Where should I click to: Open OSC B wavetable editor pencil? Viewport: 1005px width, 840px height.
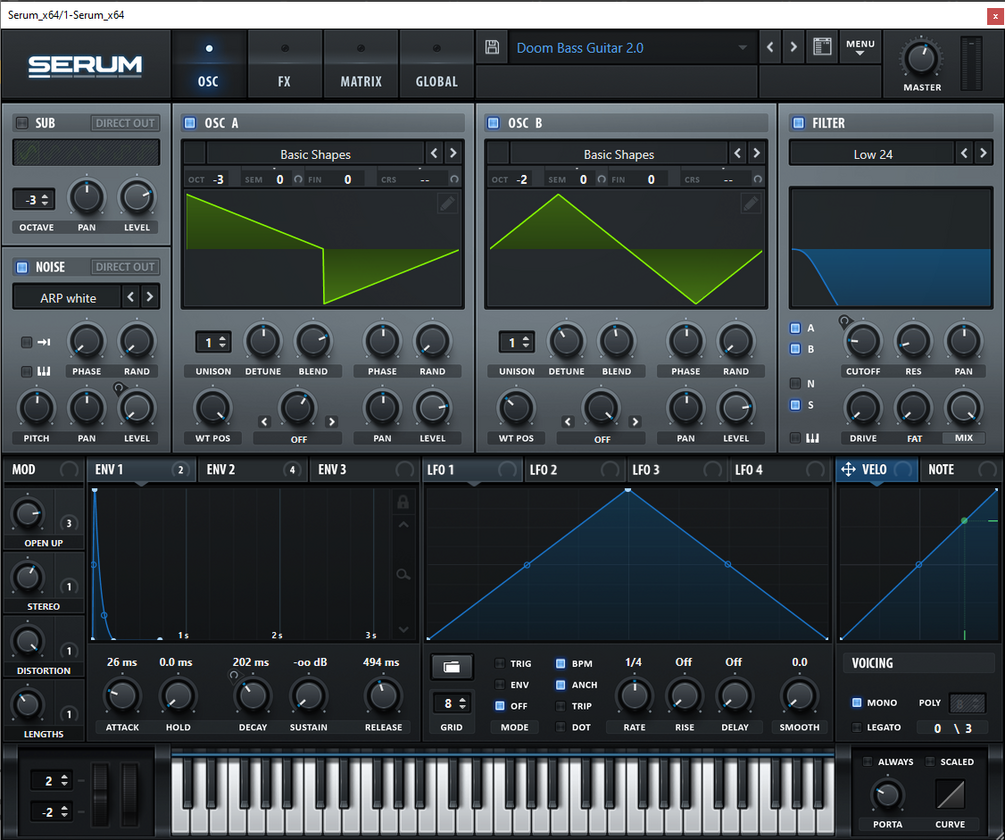pyautogui.click(x=751, y=204)
